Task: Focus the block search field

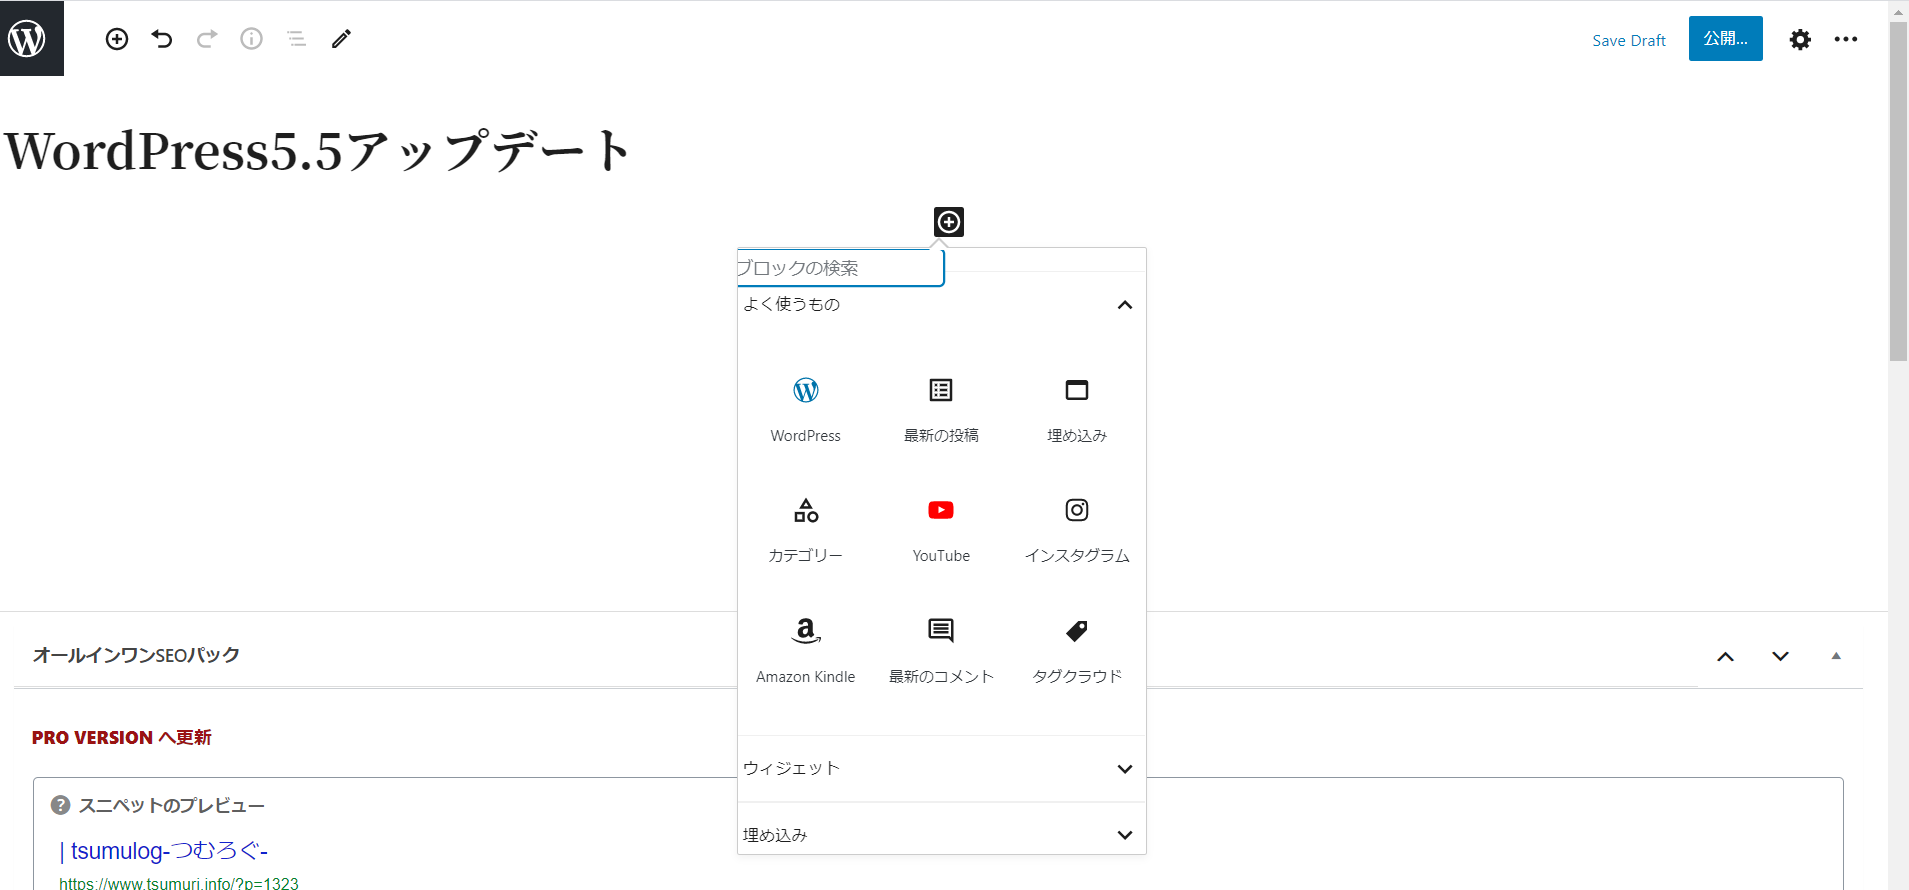Action: pos(840,268)
